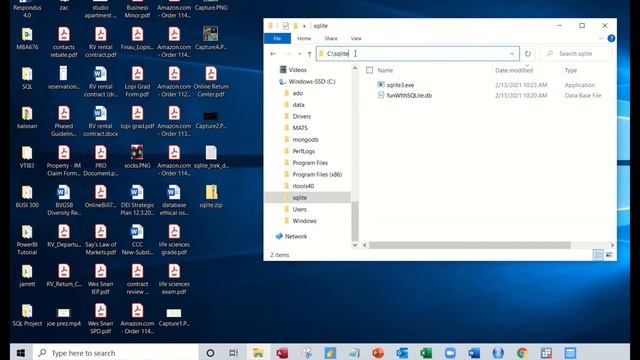
Task: Click the Search sqlite box
Action: pyautogui.click(x=576, y=54)
